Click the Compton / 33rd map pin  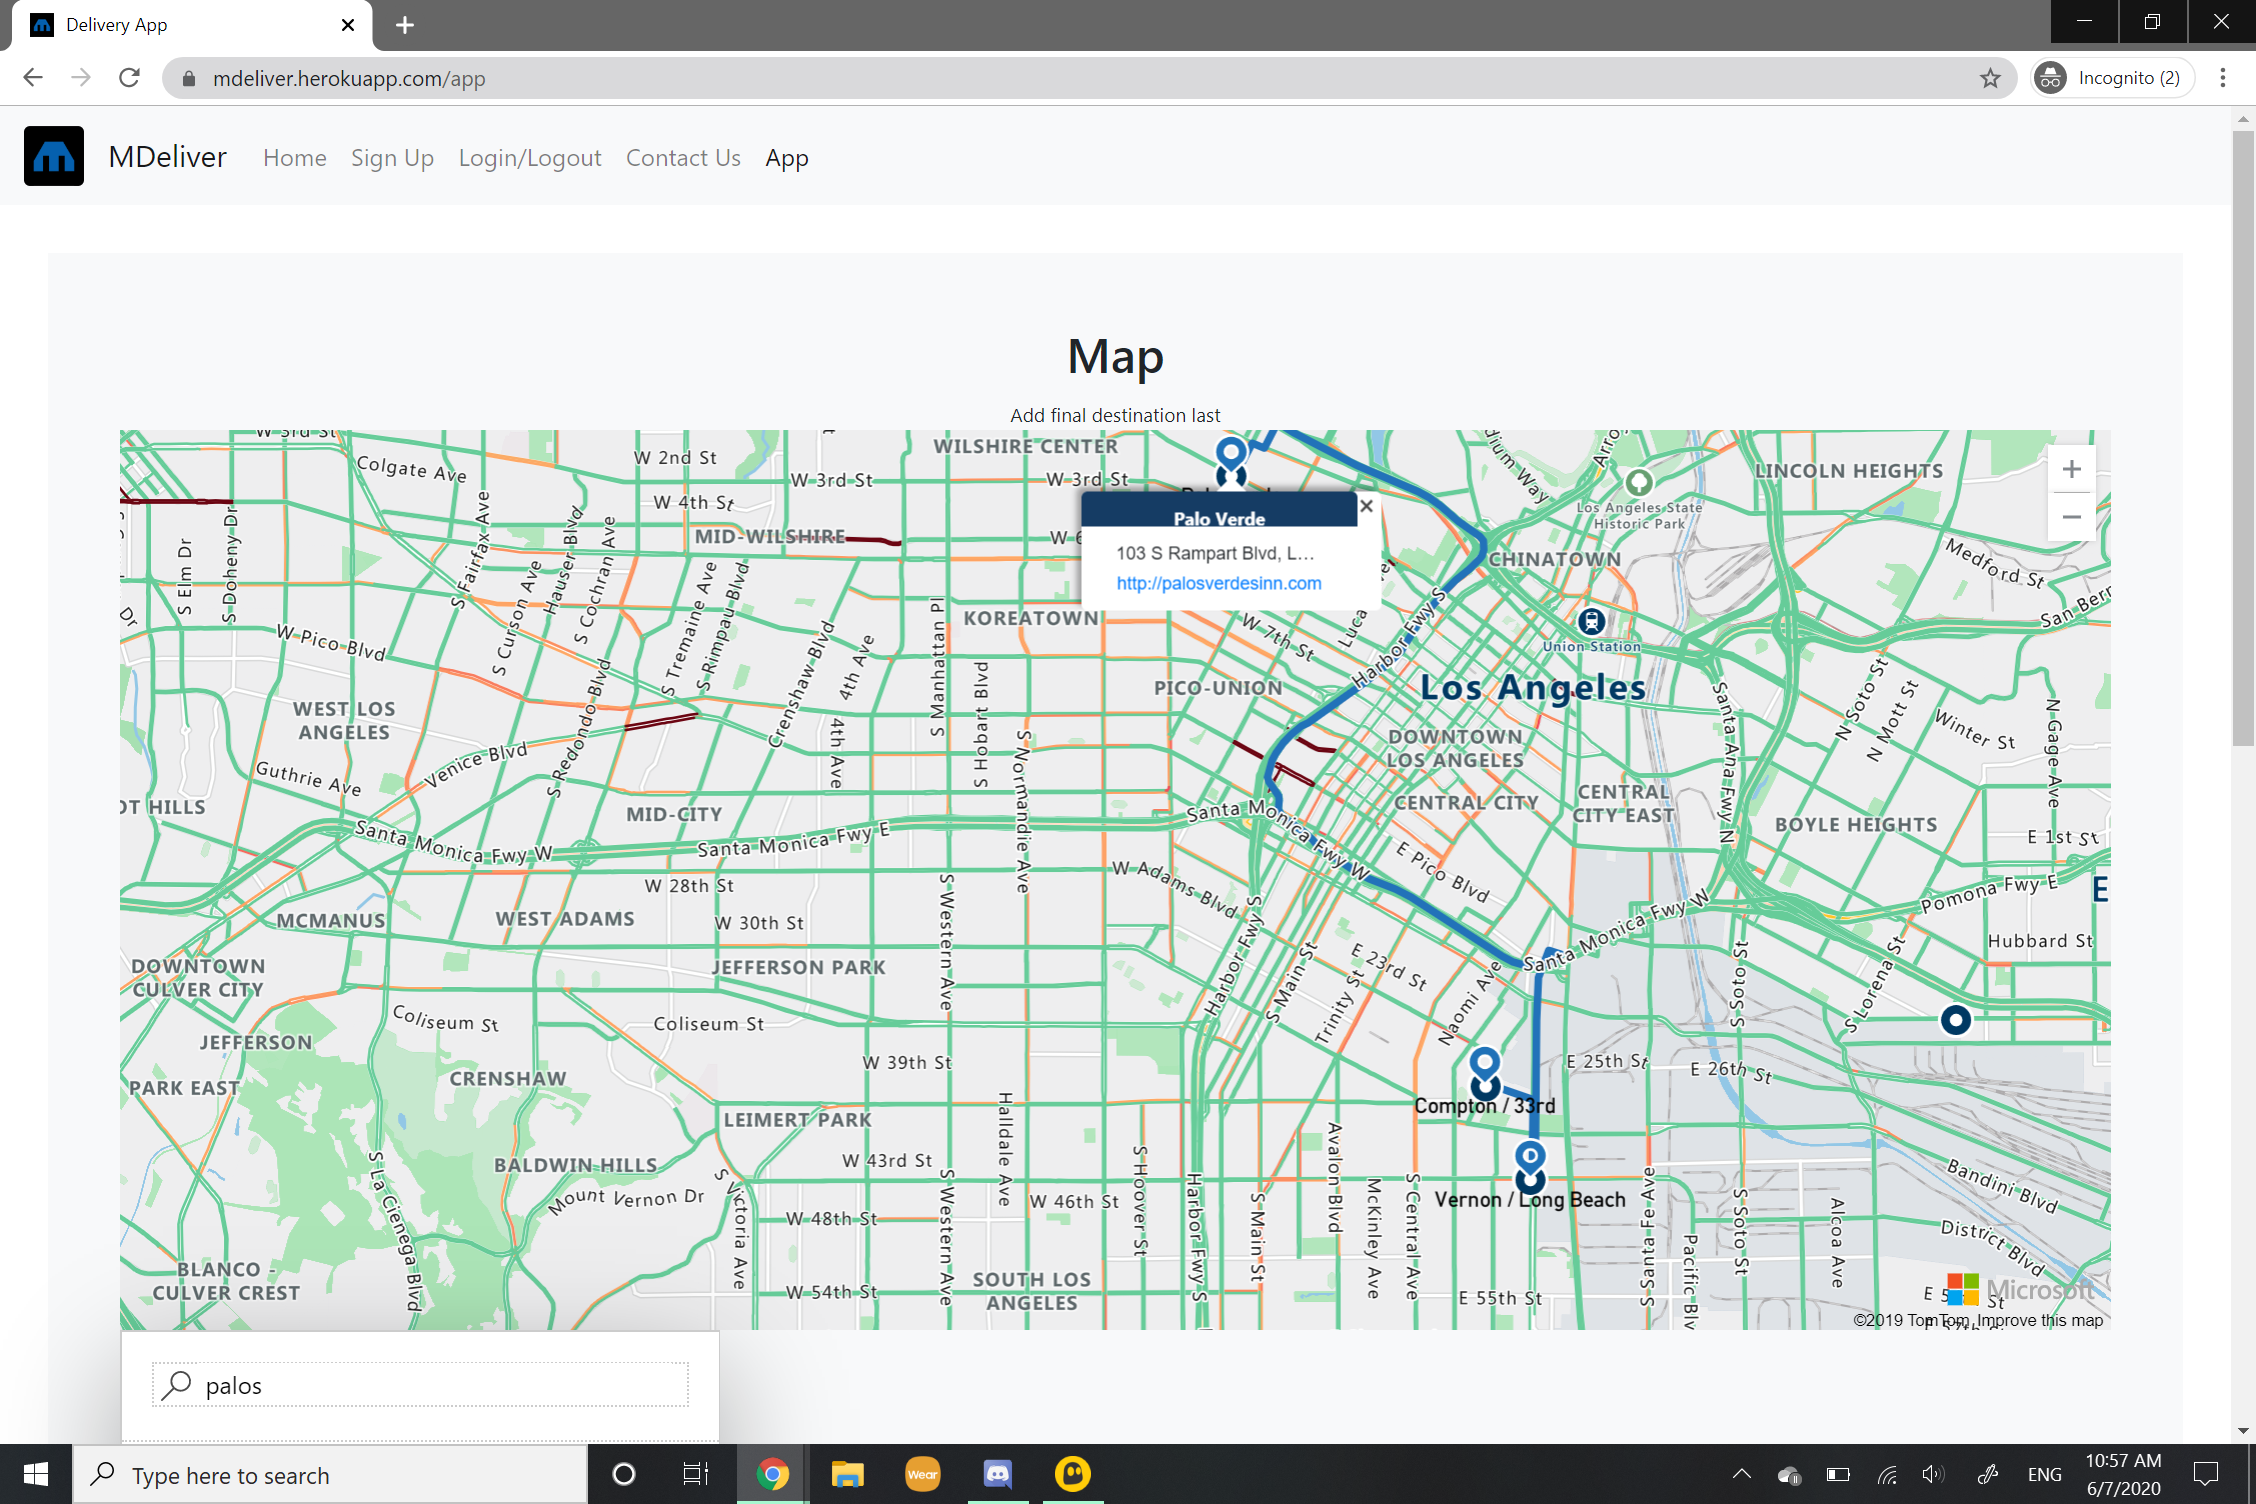click(1485, 1063)
